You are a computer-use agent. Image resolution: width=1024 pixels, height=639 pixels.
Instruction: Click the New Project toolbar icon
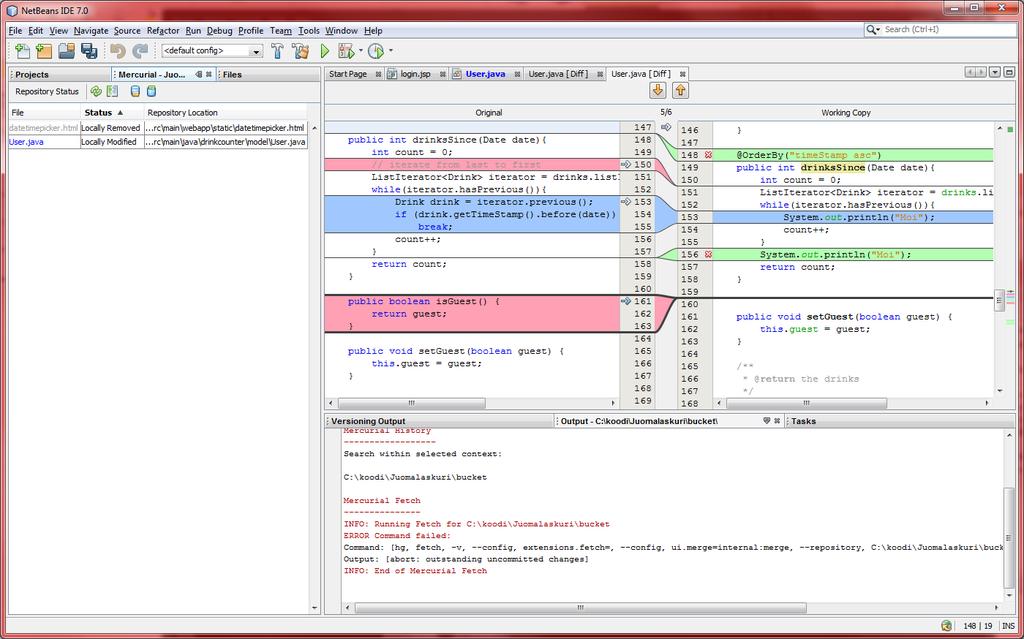44,51
